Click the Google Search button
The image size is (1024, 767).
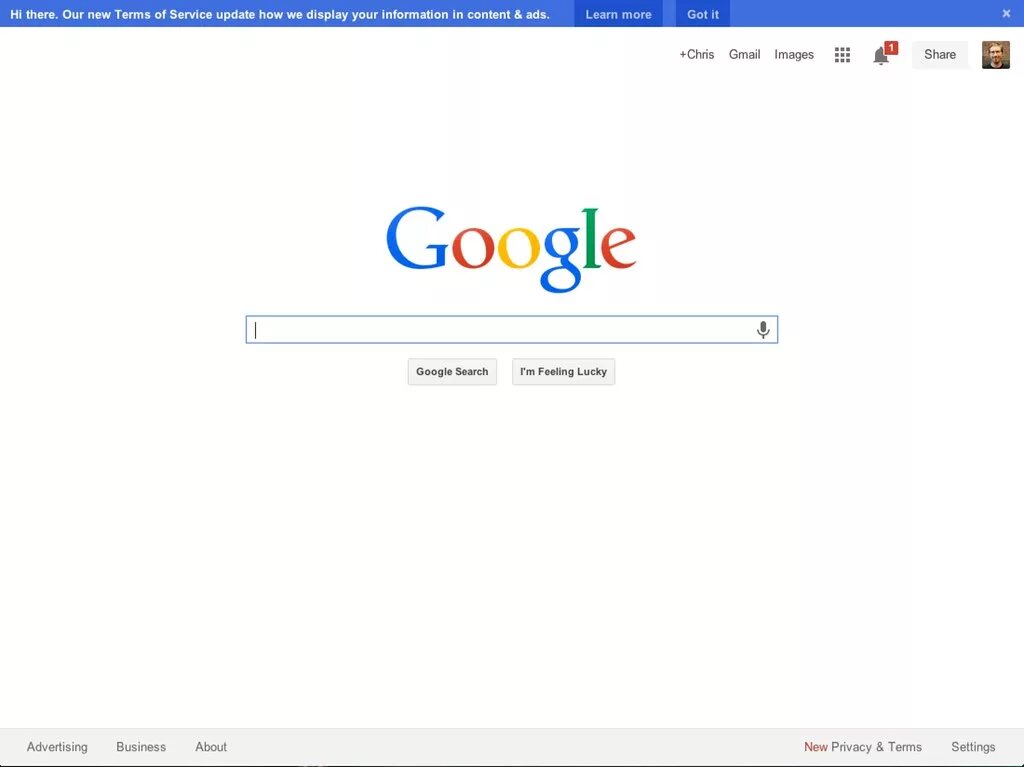[452, 372]
